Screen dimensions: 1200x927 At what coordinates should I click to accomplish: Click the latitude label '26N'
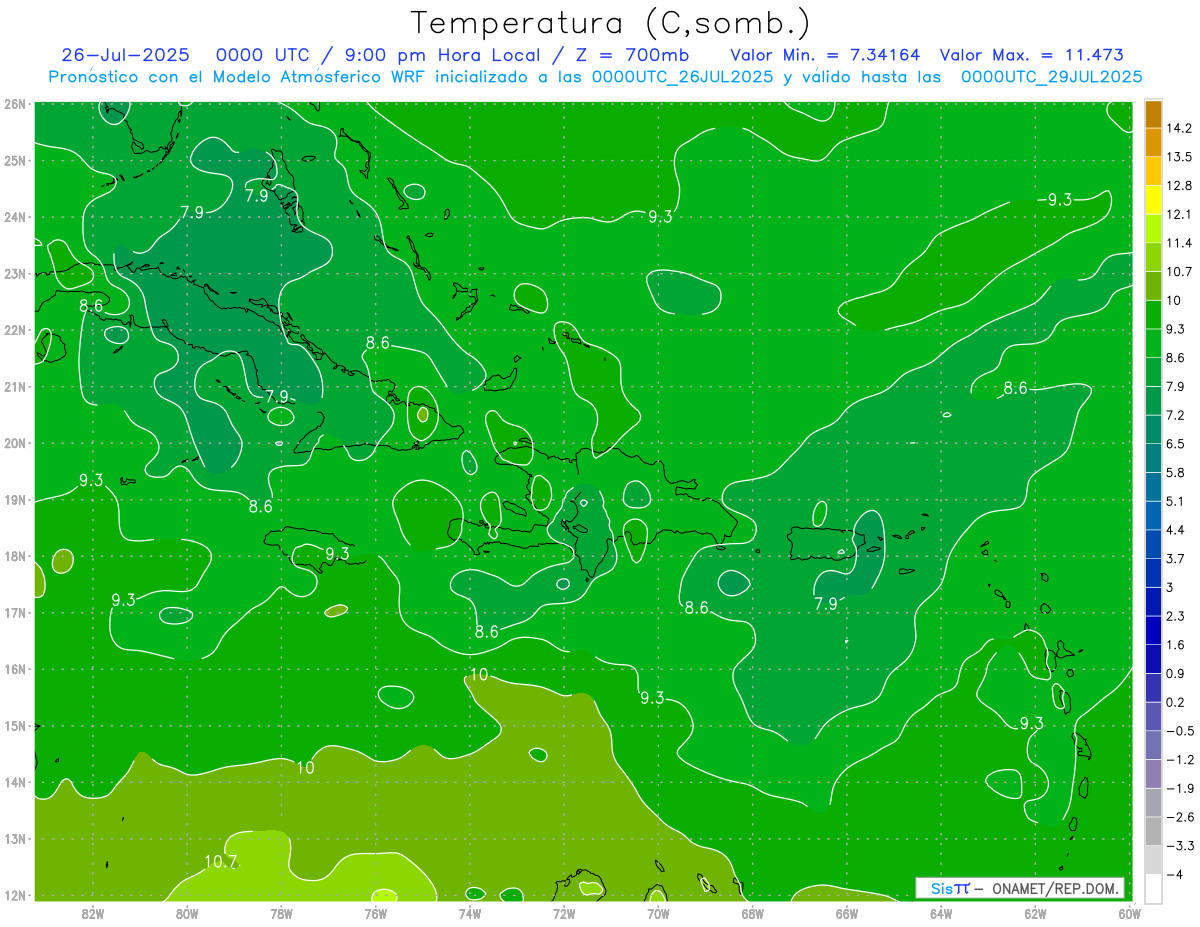point(14,104)
